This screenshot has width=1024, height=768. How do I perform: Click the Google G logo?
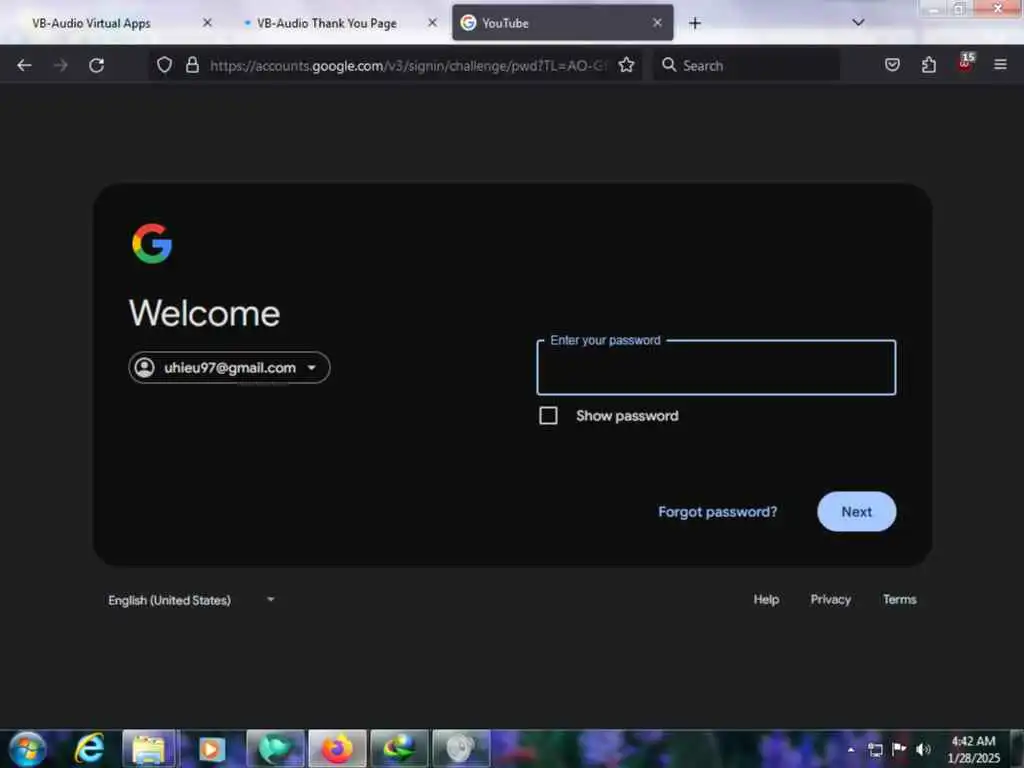pos(152,244)
